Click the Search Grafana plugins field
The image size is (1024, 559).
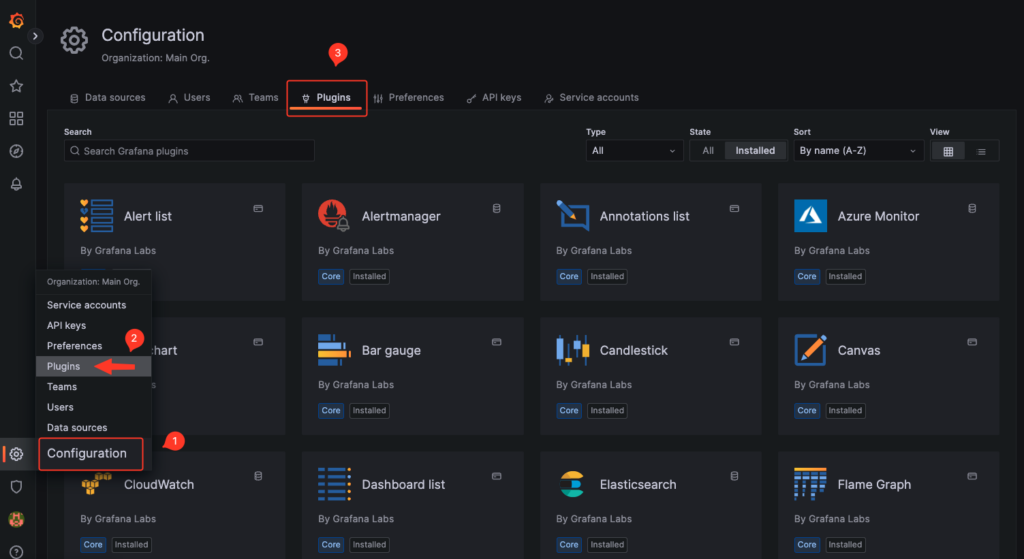[x=189, y=151]
